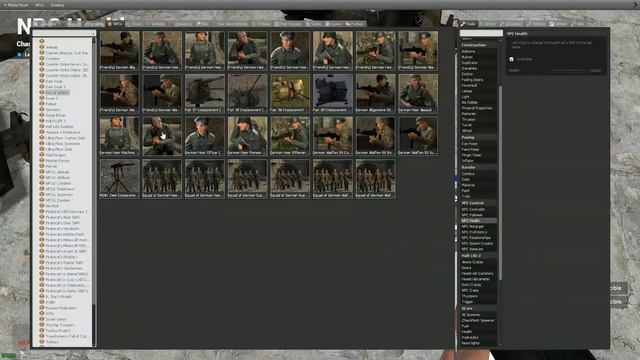Select the Balloons tool
The width and height of the screenshot is (640, 360).
pyautogui.click(x=479, y=51)
